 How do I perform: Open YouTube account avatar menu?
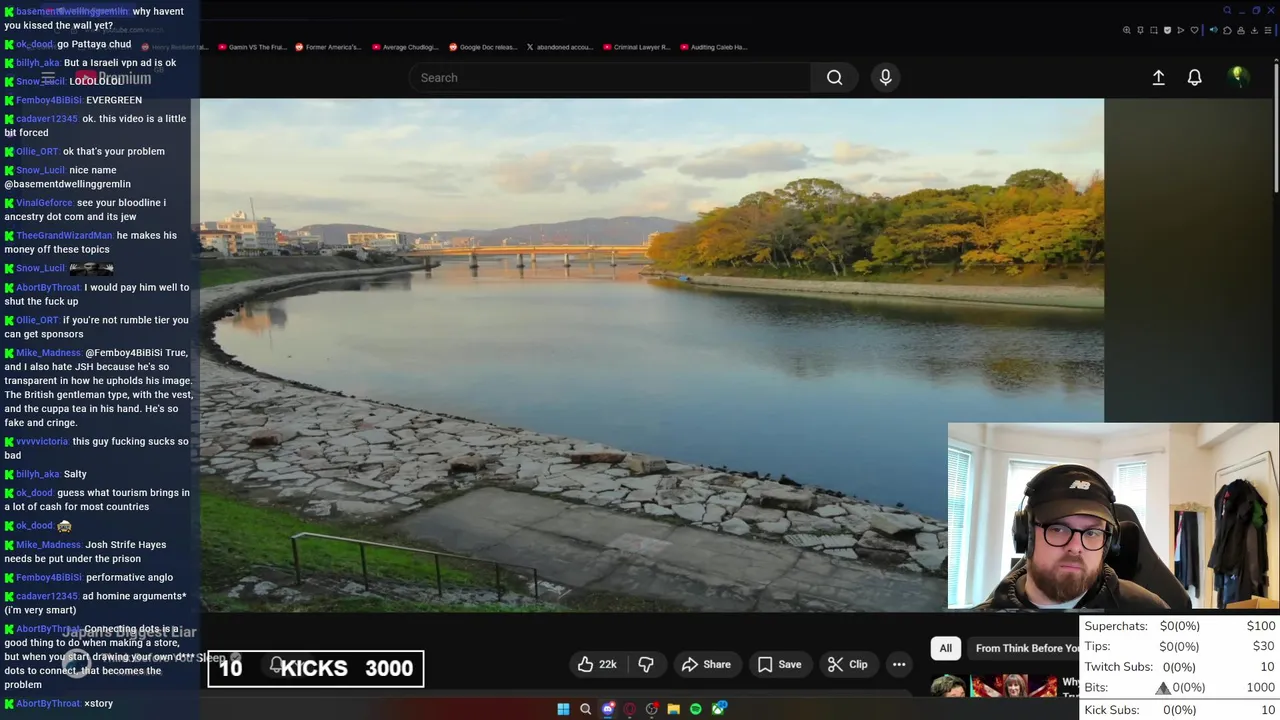click(1238, 76)
